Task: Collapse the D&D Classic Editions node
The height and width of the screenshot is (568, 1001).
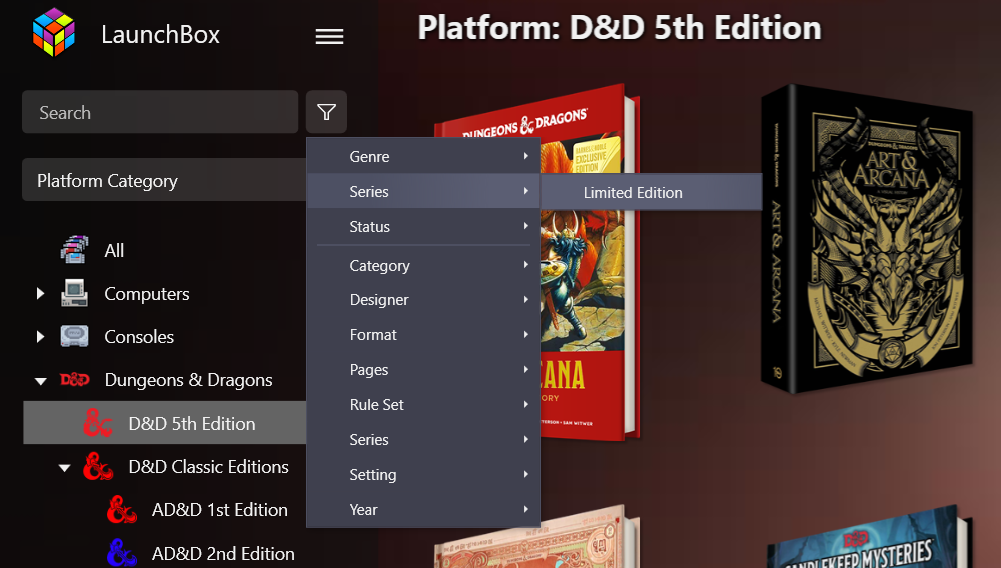Action: pos(64,468)
